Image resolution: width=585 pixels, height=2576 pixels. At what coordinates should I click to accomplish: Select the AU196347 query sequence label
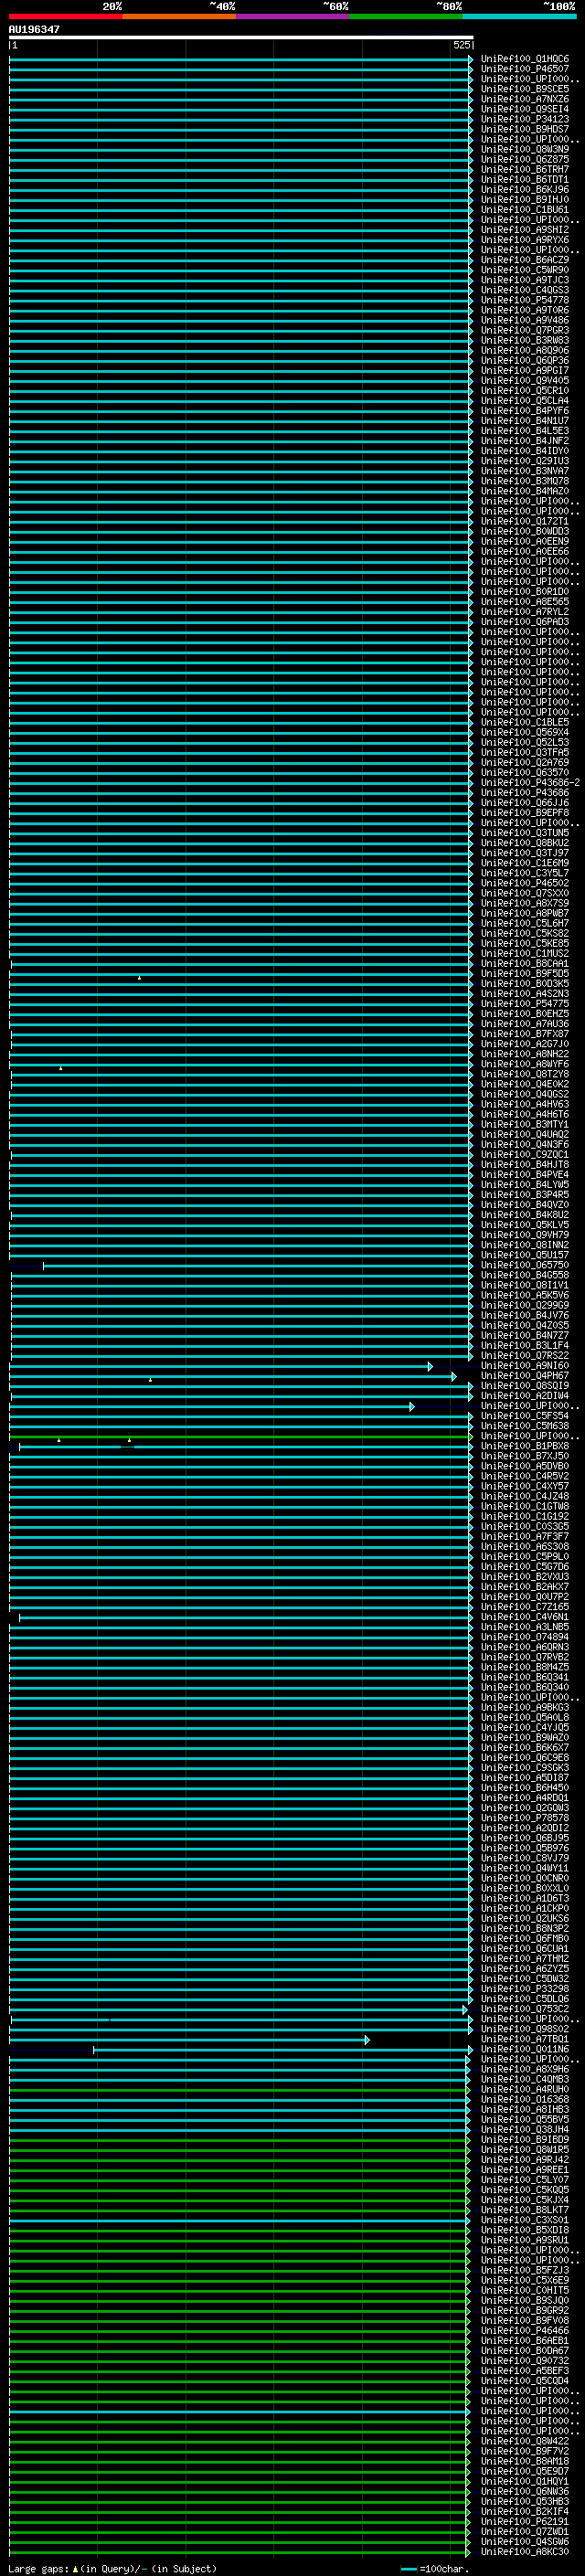point(34,29)
